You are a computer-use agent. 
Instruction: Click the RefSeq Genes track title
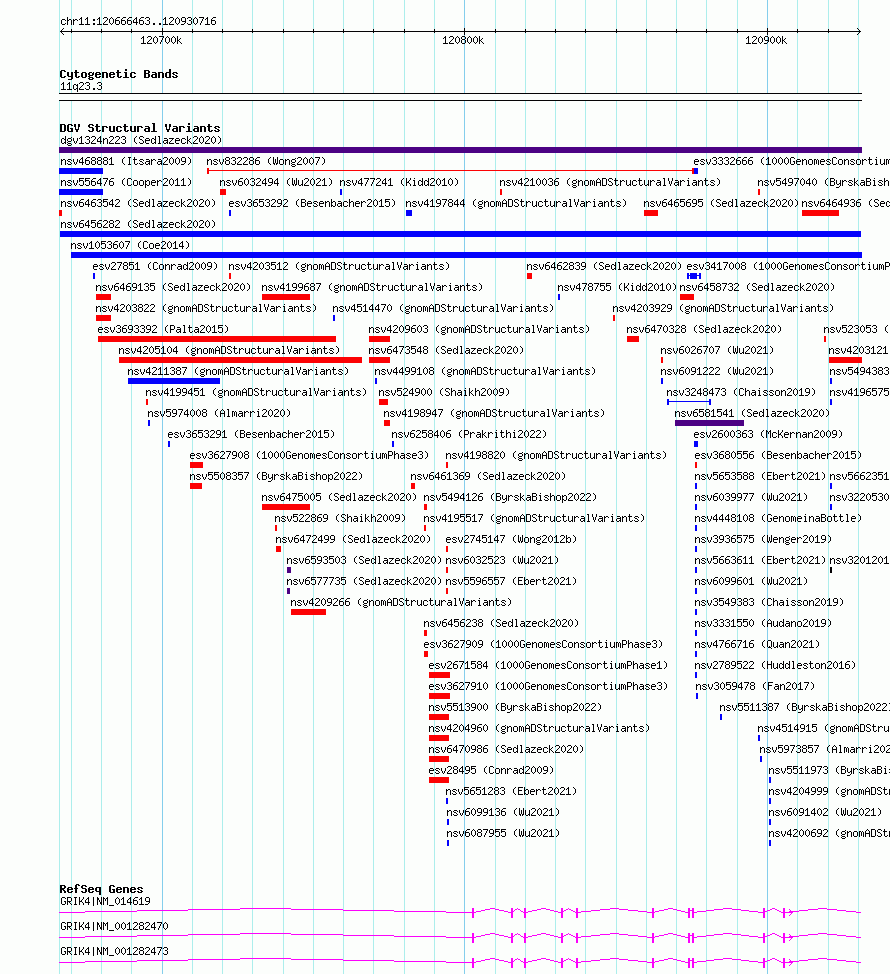coord(101,889)
